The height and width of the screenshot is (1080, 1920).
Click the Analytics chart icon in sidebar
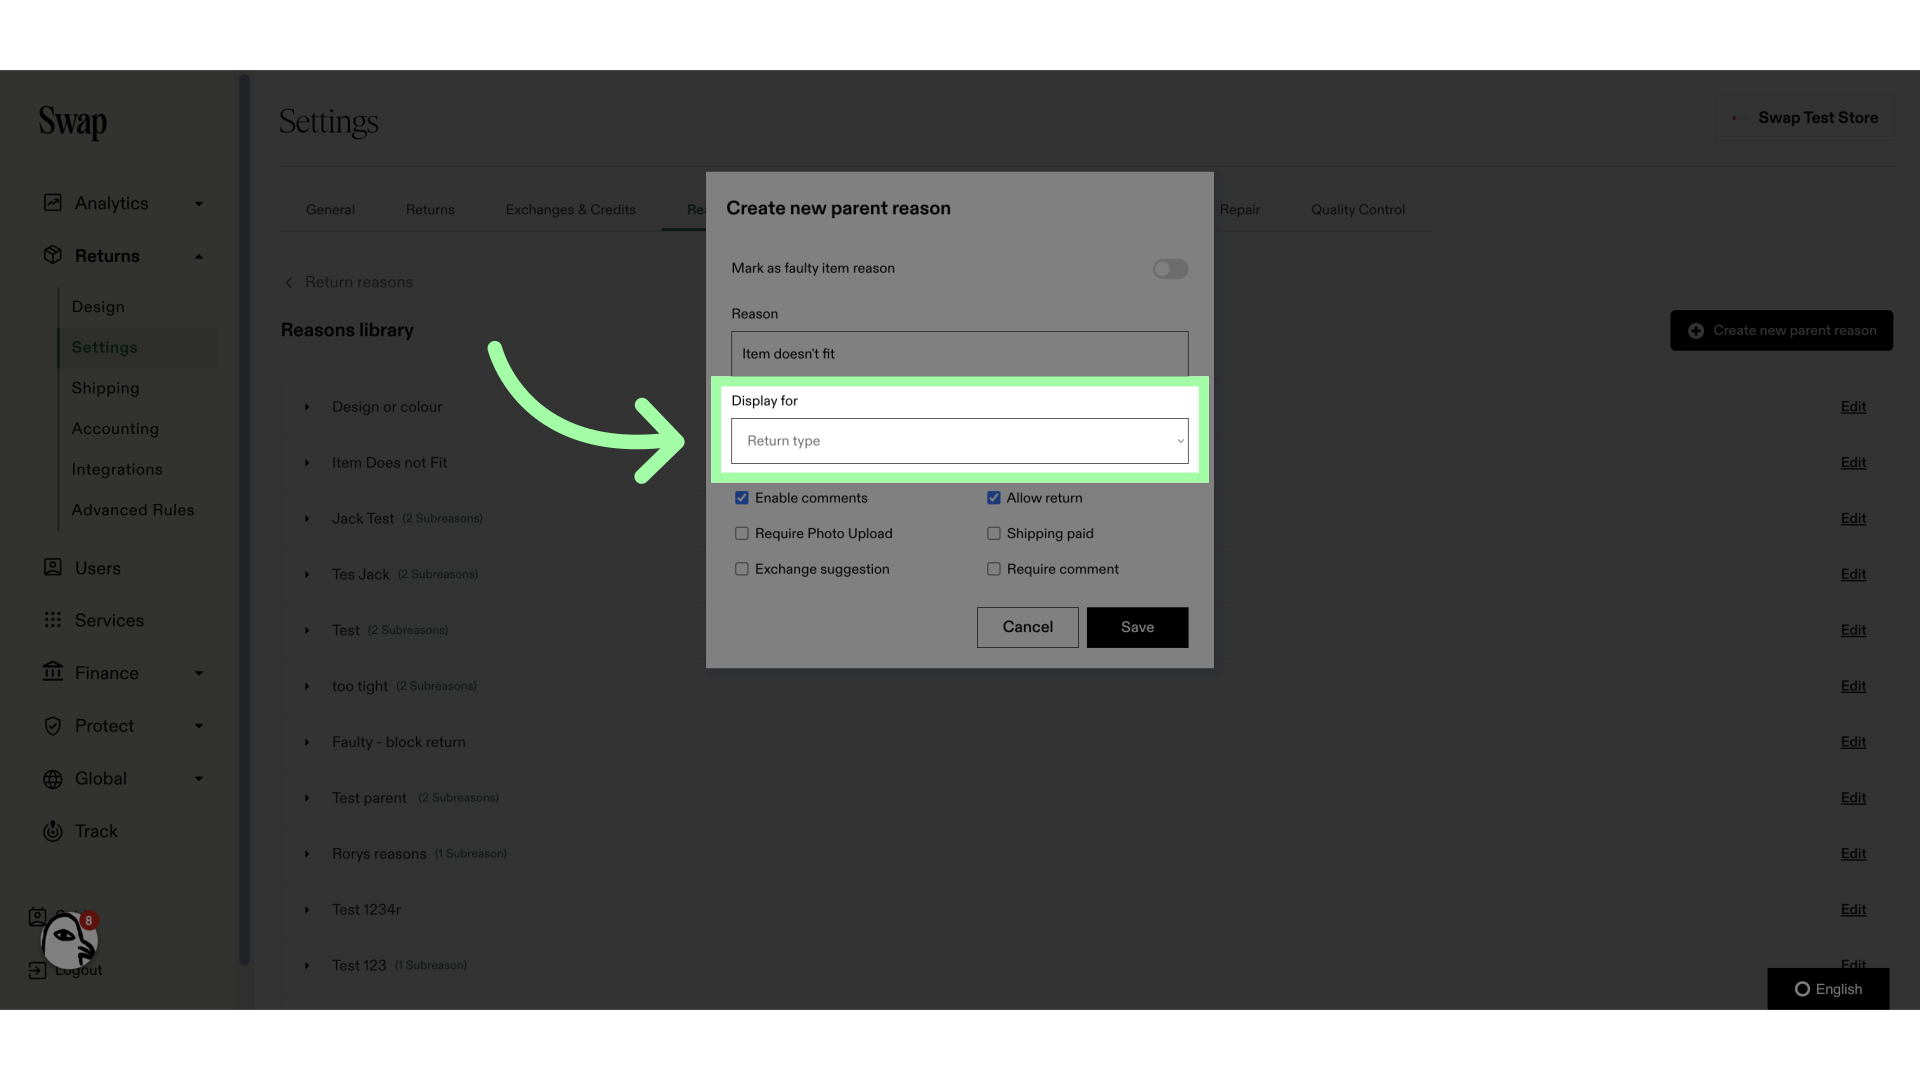53,203
